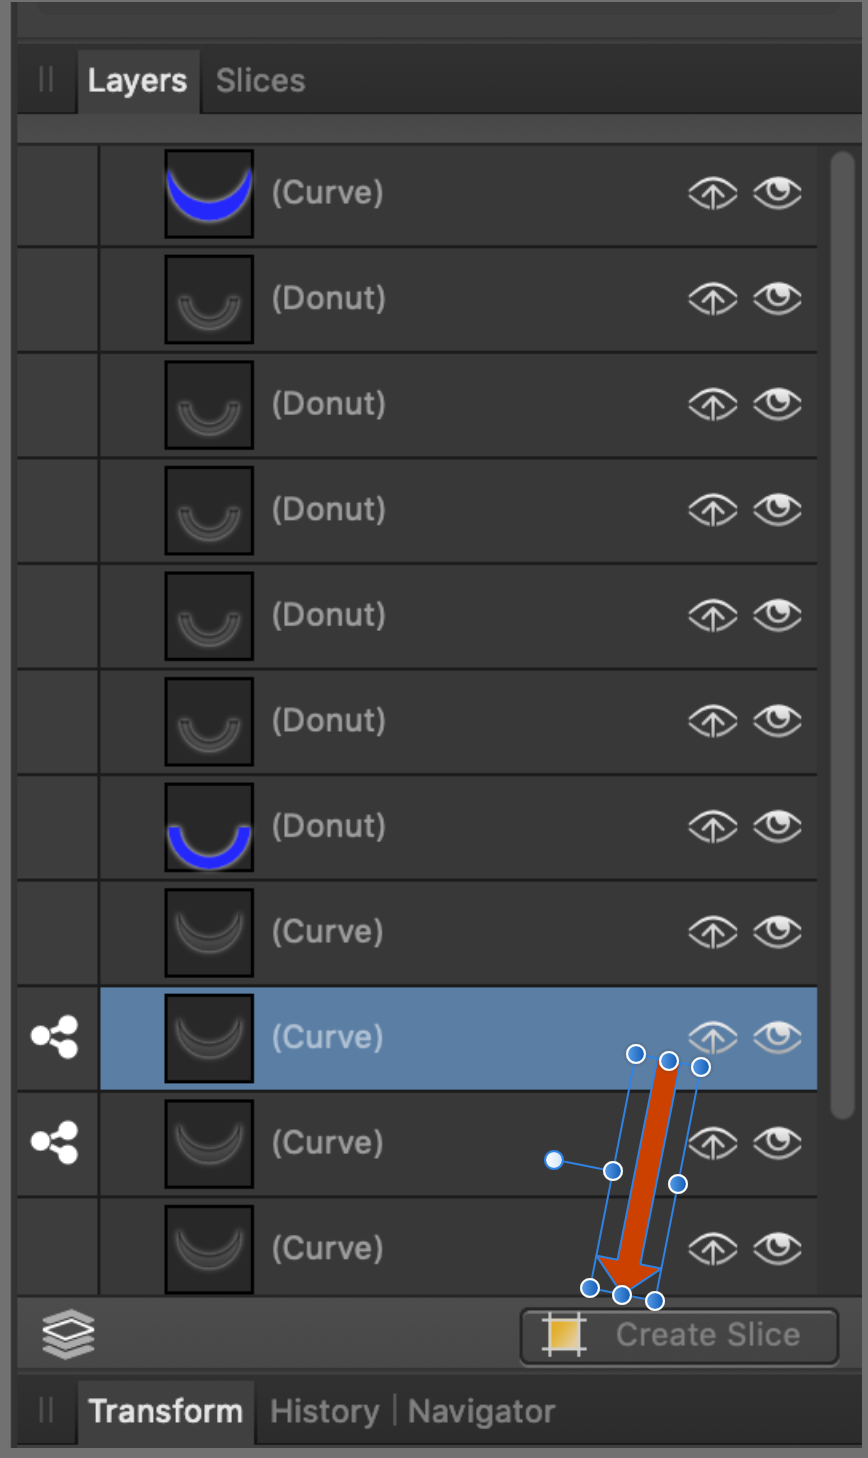This screenshot has width=868, height=1458.
Task: Open the Navigator tab
Action: point(482,1411)
